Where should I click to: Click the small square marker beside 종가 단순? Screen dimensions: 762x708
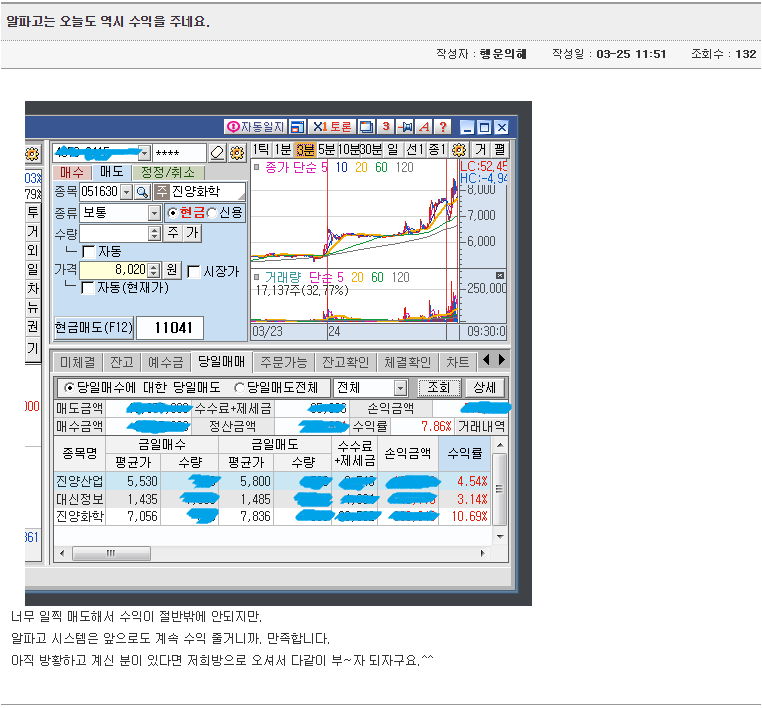pyautogui.click(x=257, y=167)
